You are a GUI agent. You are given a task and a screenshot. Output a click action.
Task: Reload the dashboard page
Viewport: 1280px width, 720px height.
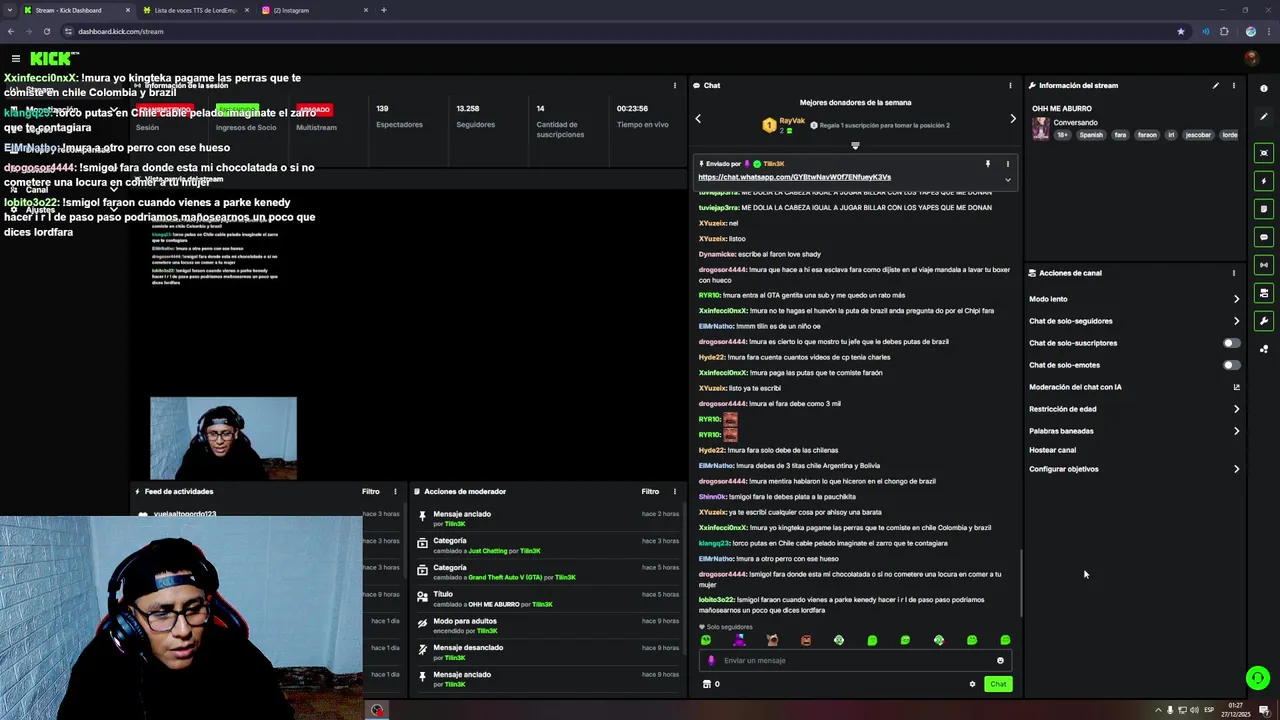tap(47, 31)
